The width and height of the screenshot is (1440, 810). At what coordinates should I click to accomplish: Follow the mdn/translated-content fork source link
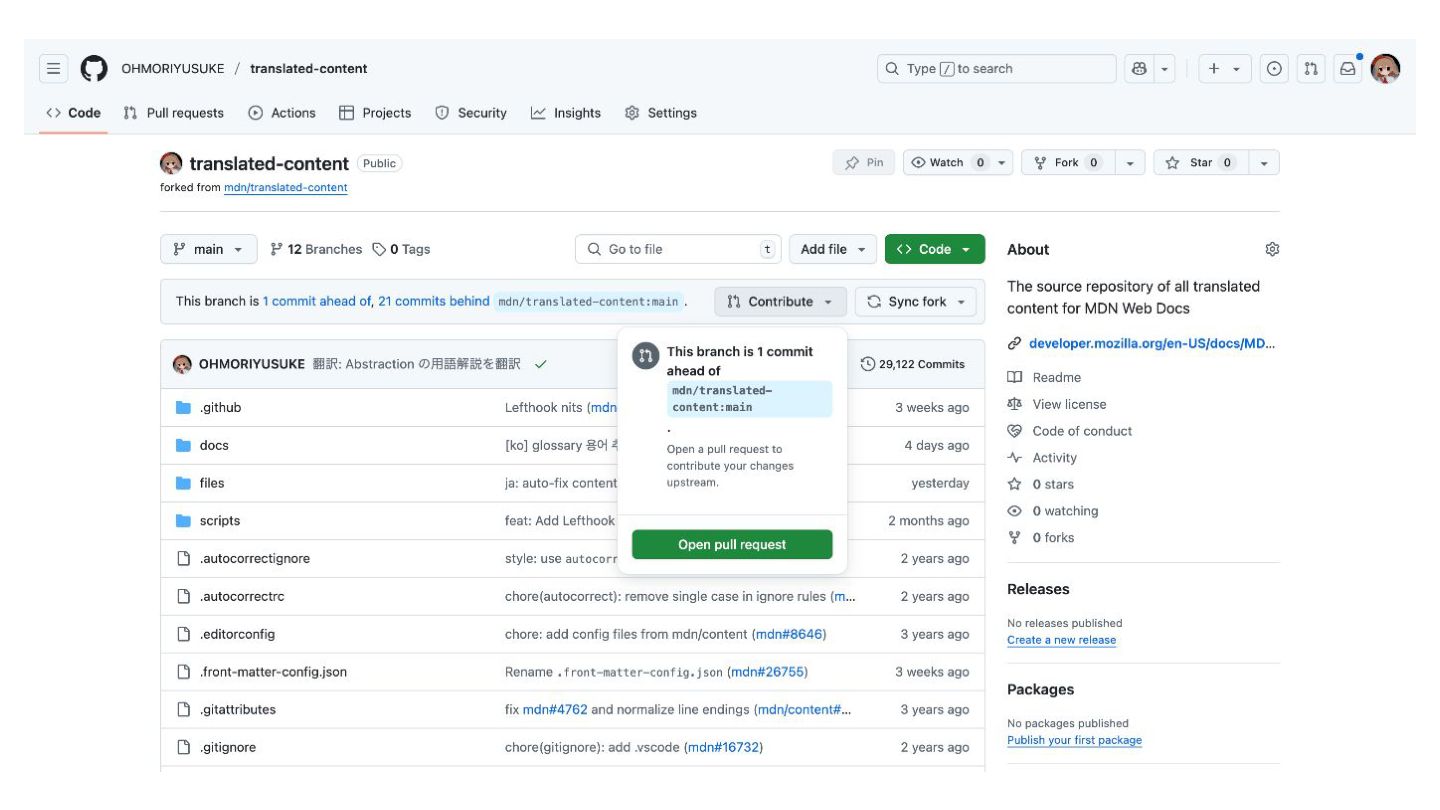[x=286, y=188]
